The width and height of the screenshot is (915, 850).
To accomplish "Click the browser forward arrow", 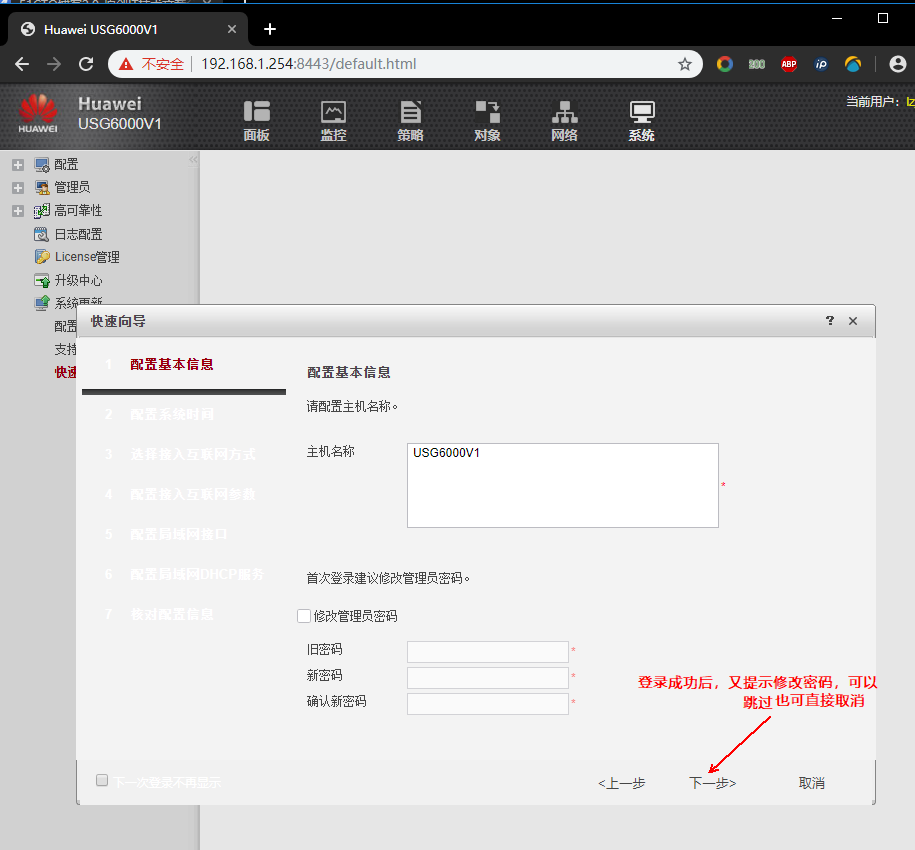I will (x=54, y=64).
